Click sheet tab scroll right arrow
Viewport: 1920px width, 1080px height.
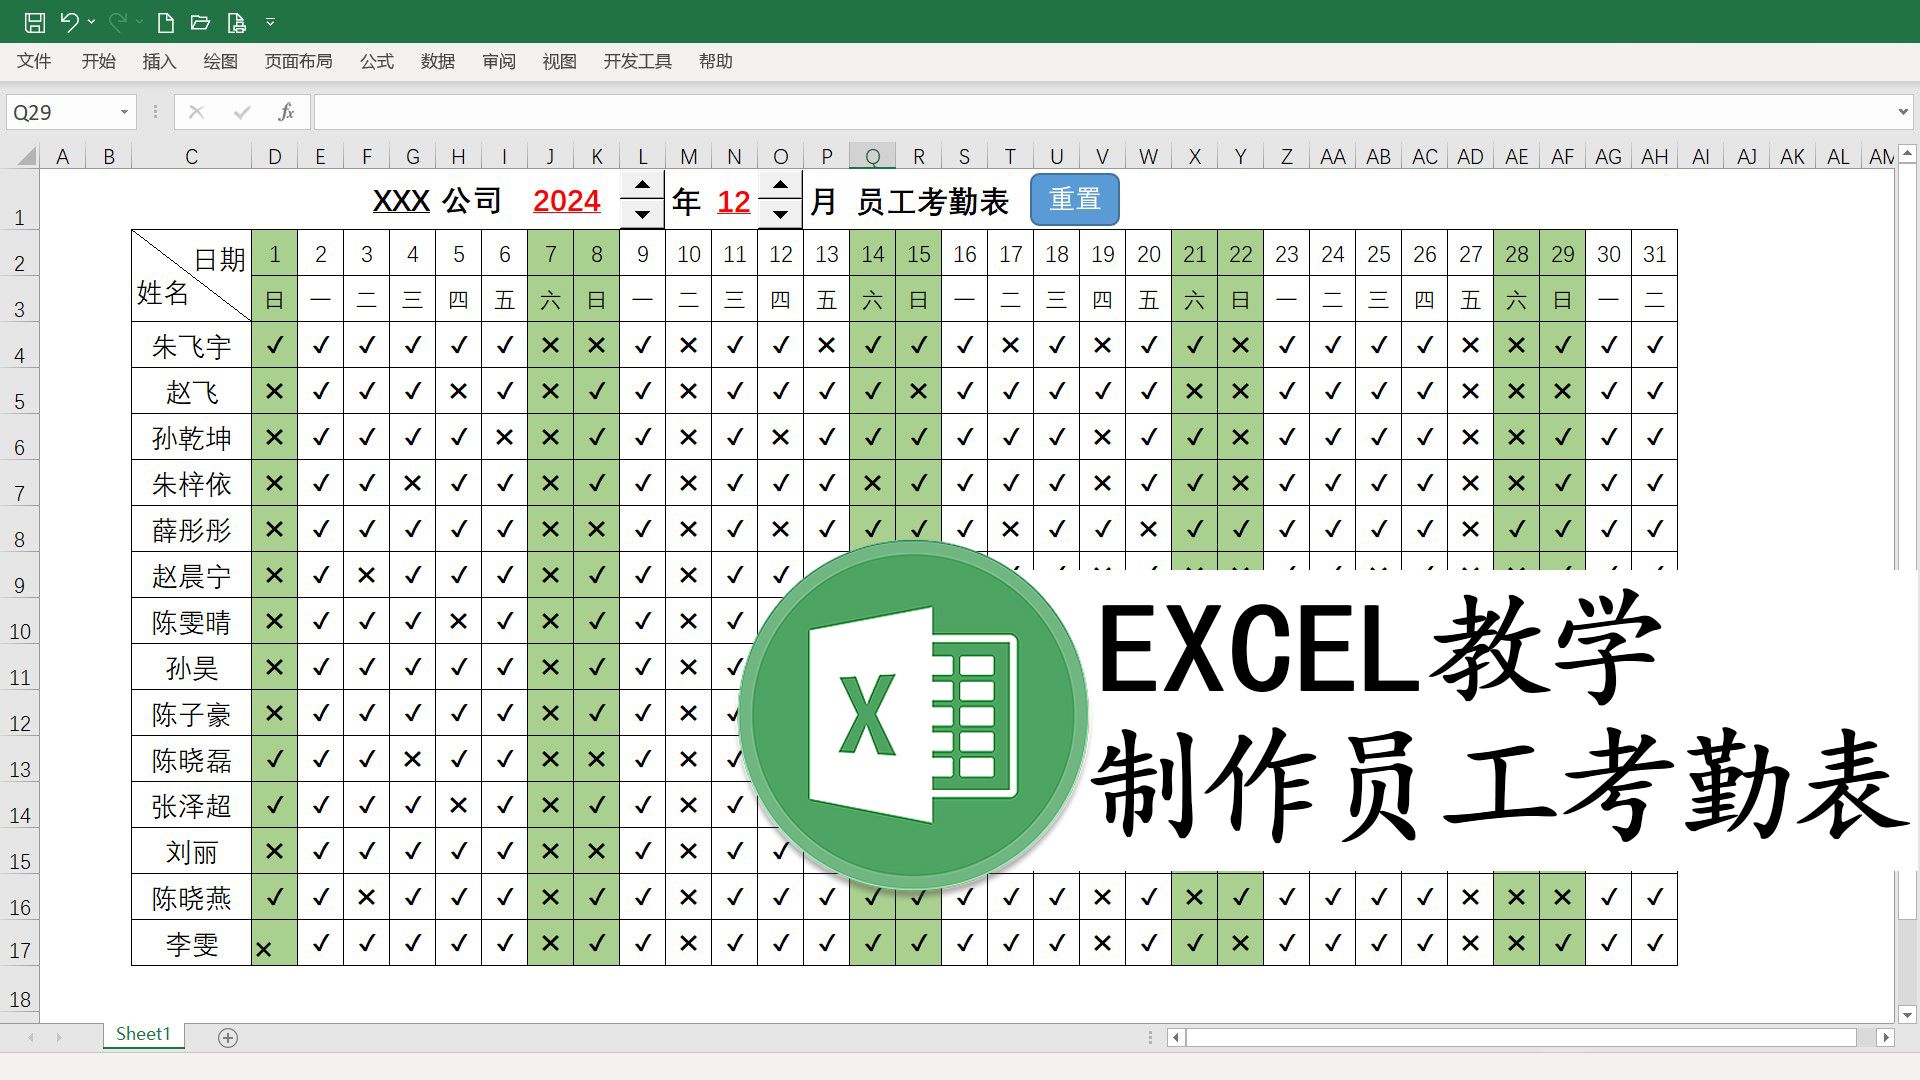pyautogui.click(x=59, y=1037)
